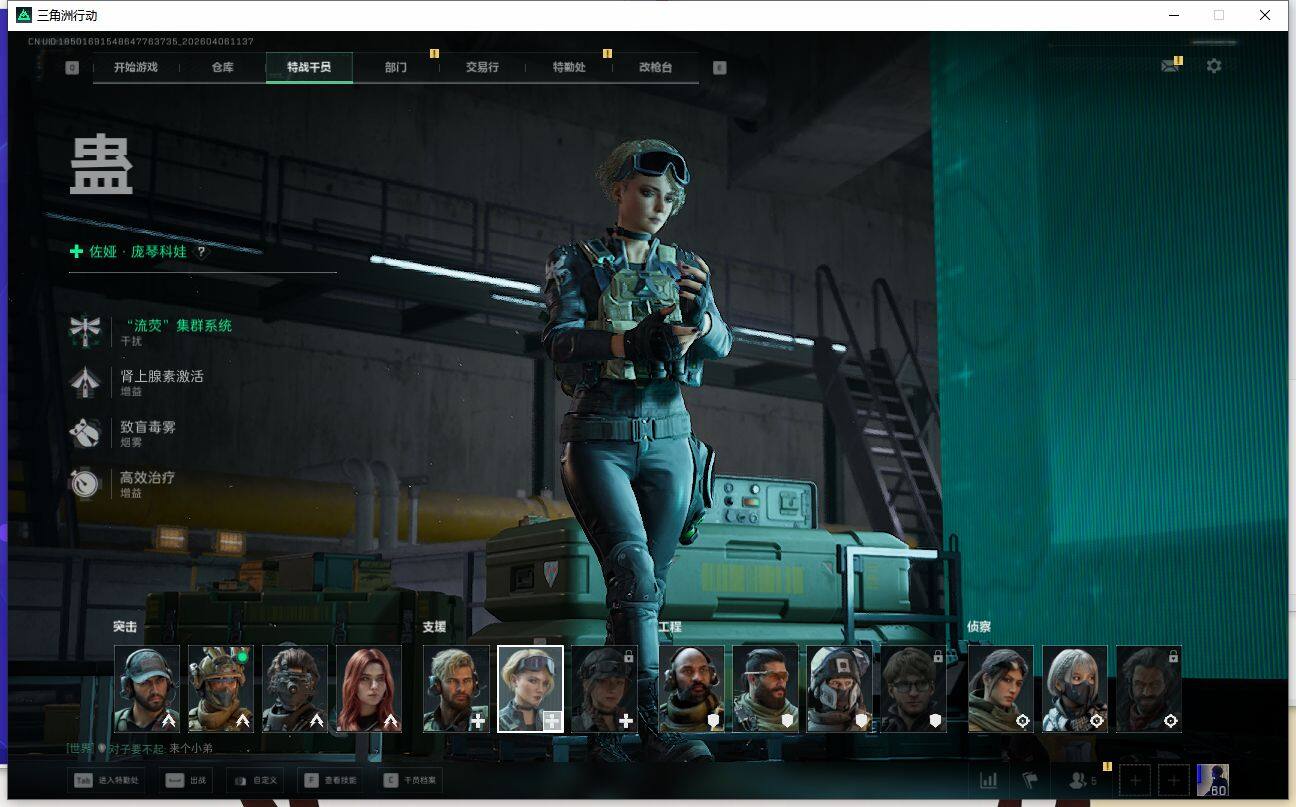
Task: Click the 干员档案 button
Action: click(410, 780)
